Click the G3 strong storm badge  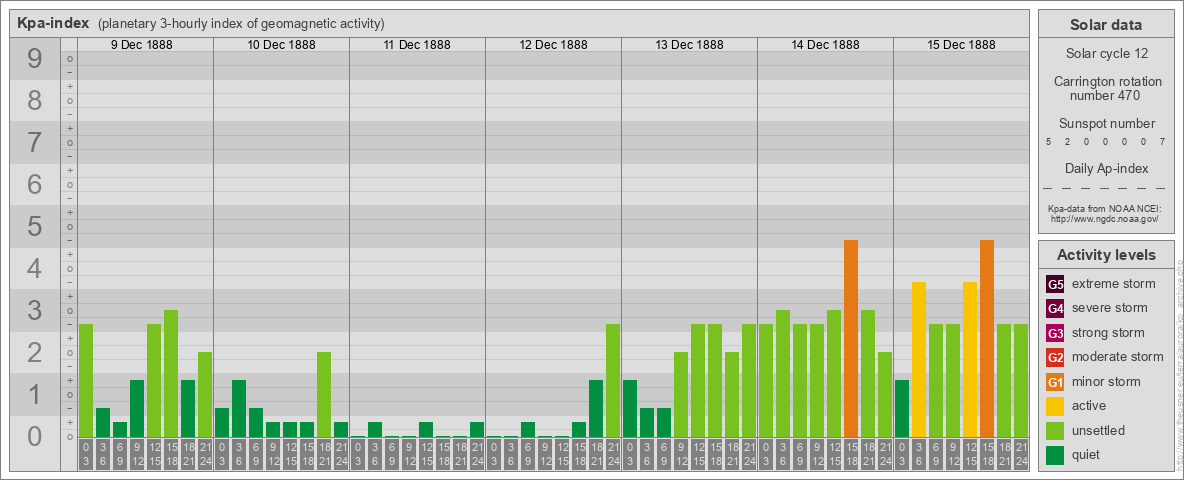coord(1055,333)
